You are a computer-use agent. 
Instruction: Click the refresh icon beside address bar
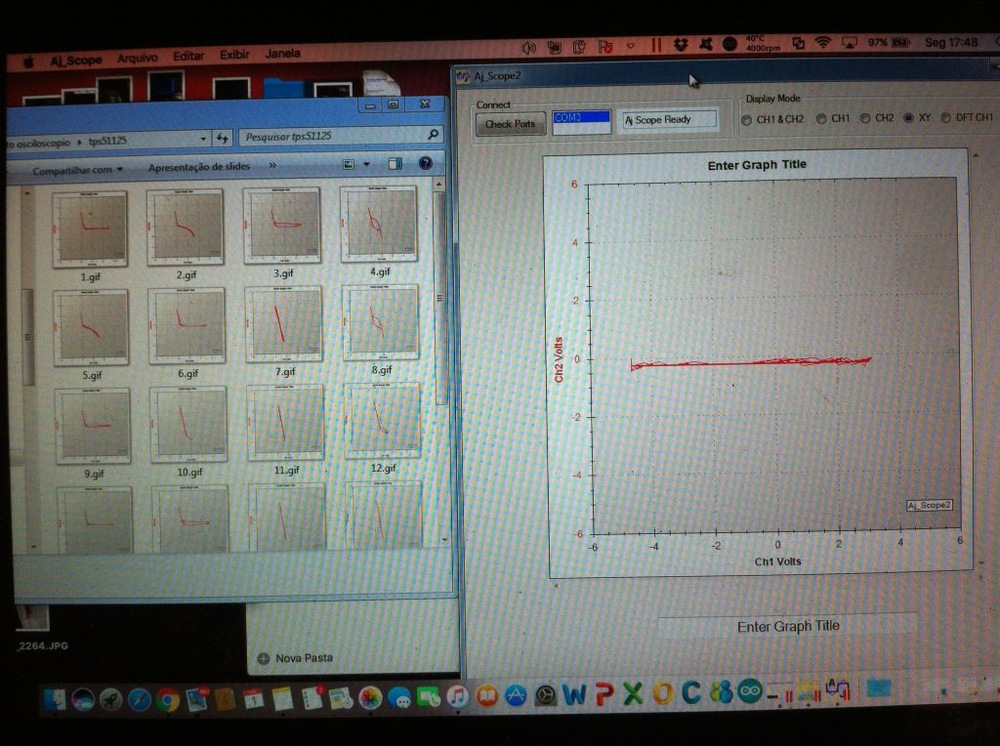coord(222,138)
